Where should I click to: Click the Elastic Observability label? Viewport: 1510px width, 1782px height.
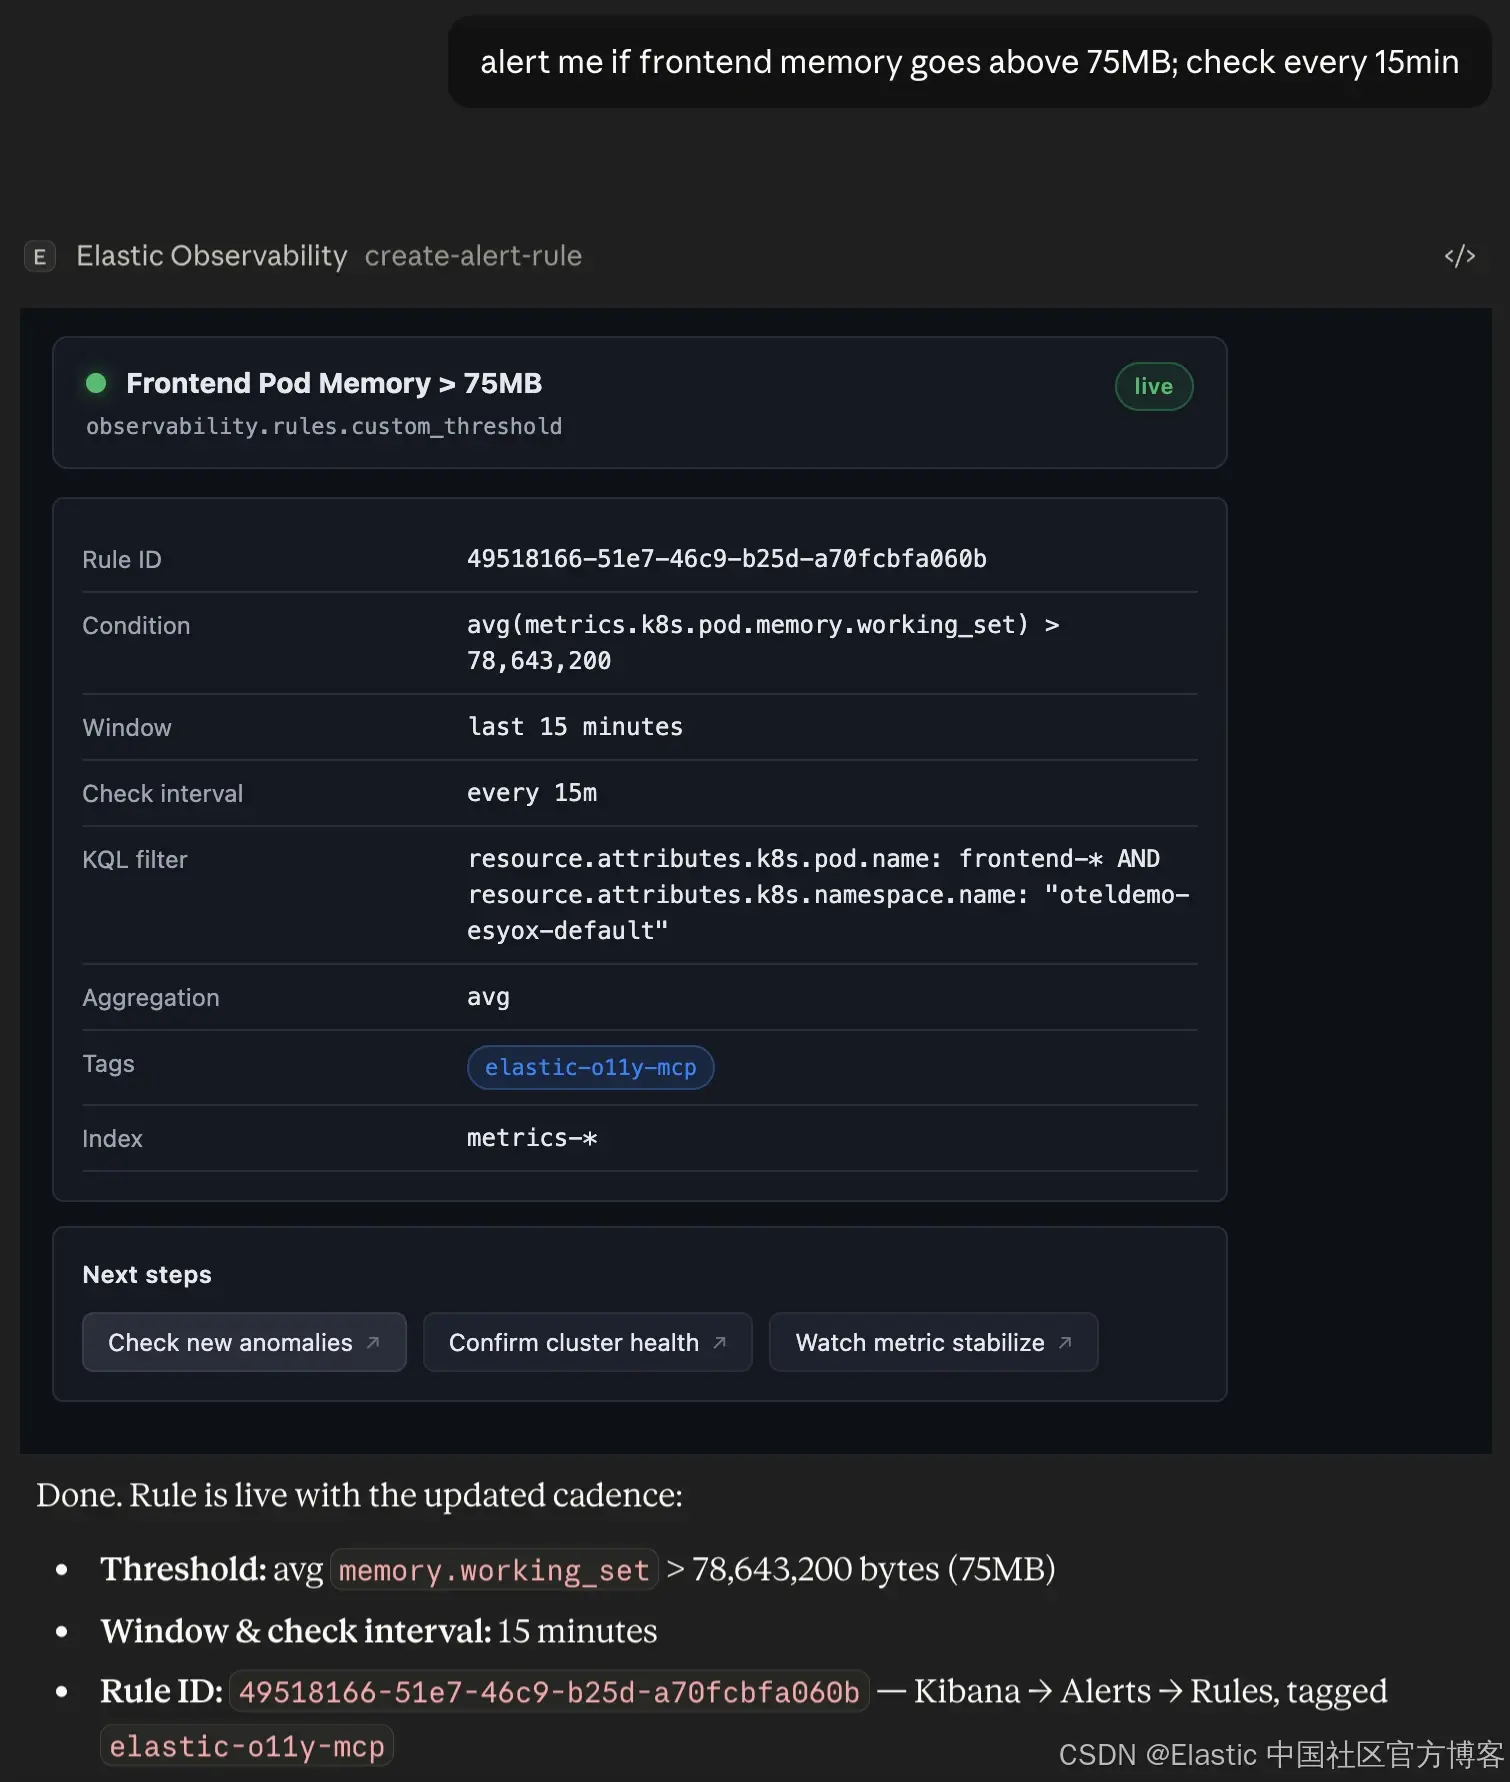[x=212, y=256]
